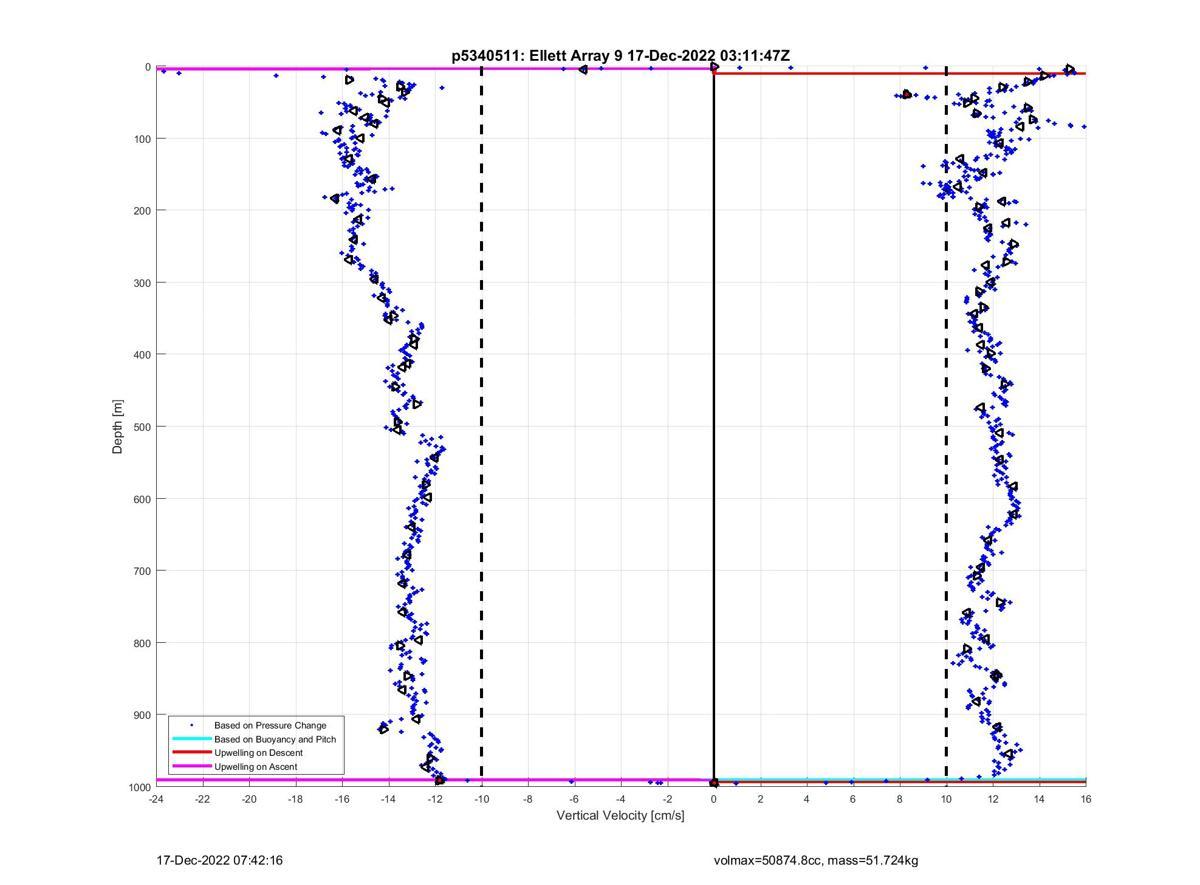The image size is (1200, 885).
Task: Select the "Depth [m]" axis label
Action: (118, 427)
